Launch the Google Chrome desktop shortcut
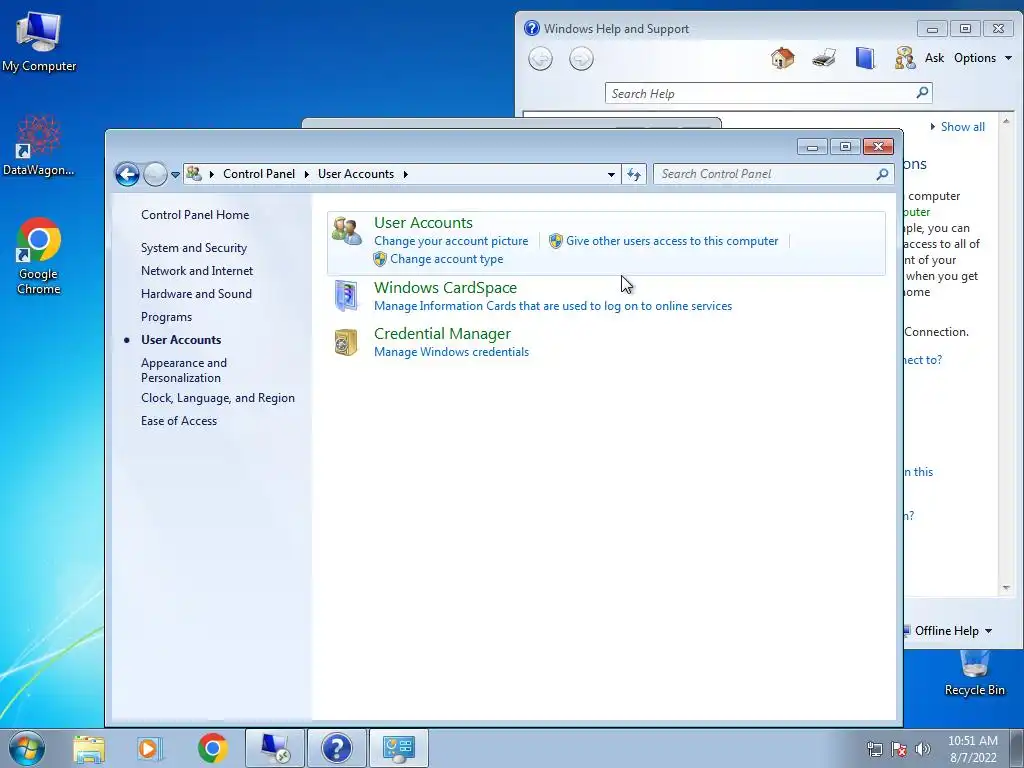This screenshot has width=1024, height=768. (x=39, y=255)
